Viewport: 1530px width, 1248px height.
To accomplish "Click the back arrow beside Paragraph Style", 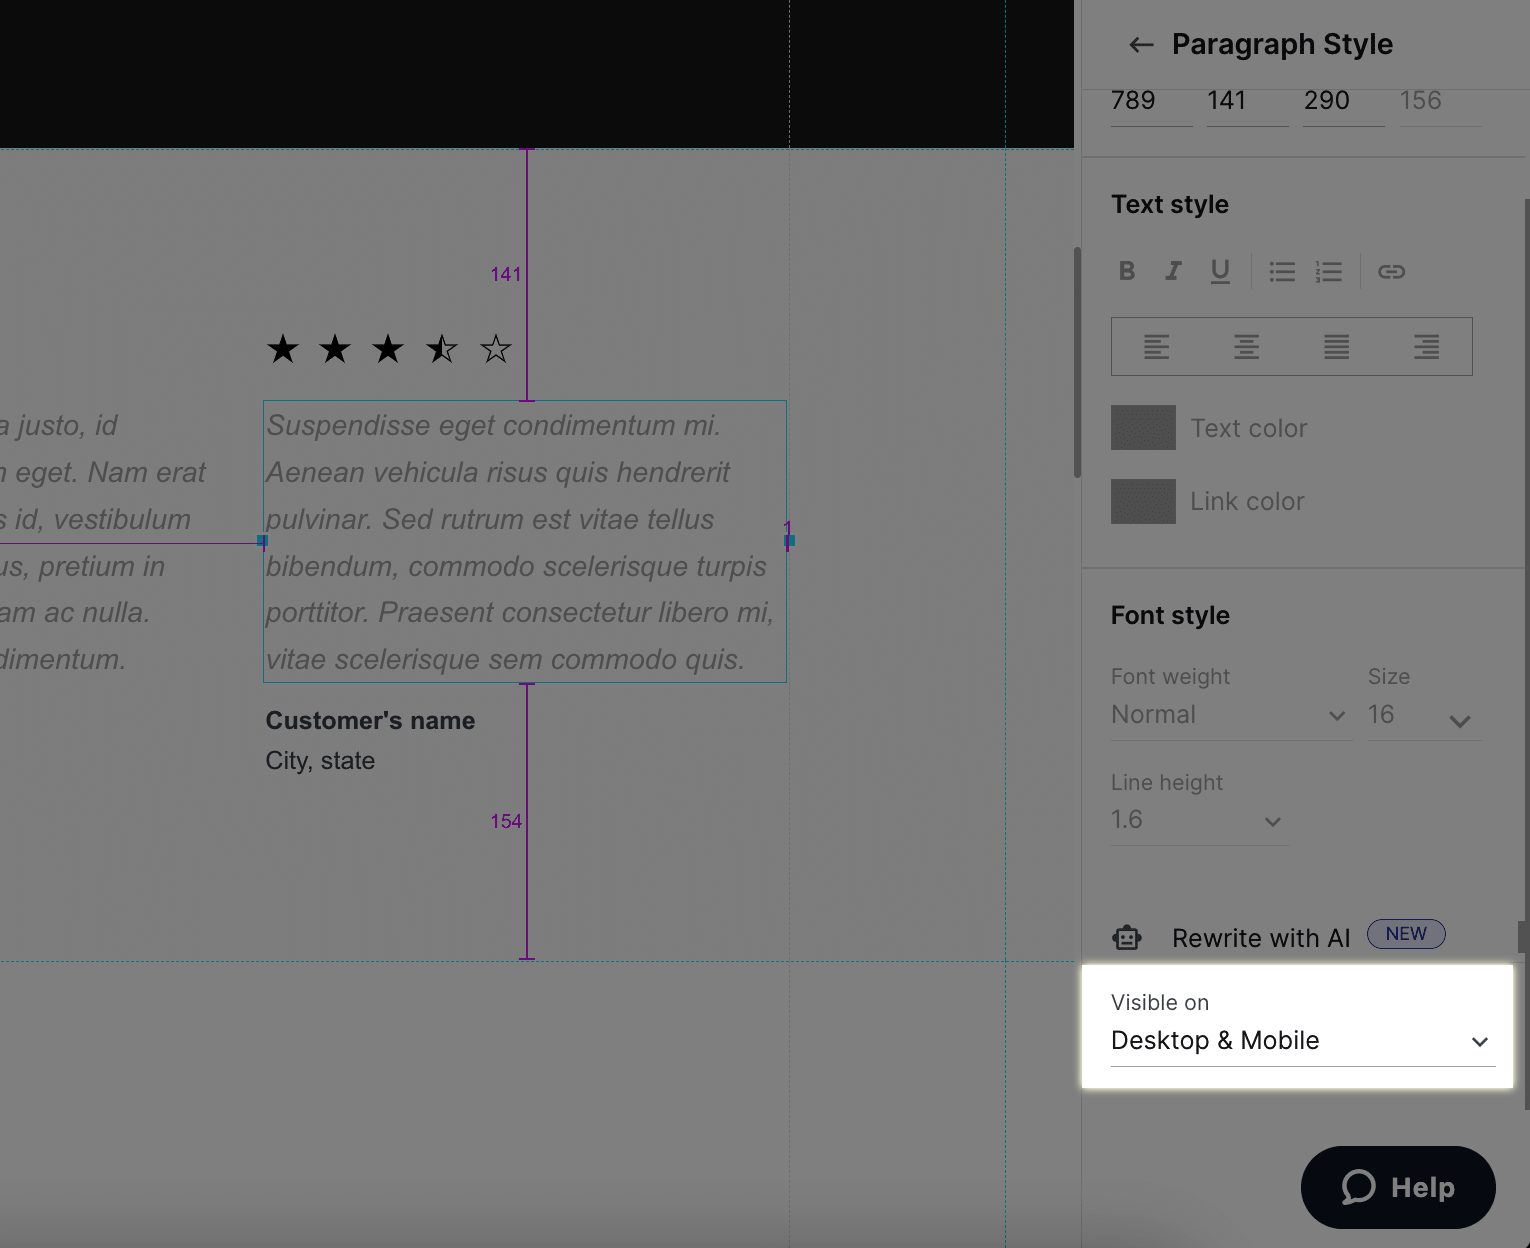I will click(x=1140, y=44).
